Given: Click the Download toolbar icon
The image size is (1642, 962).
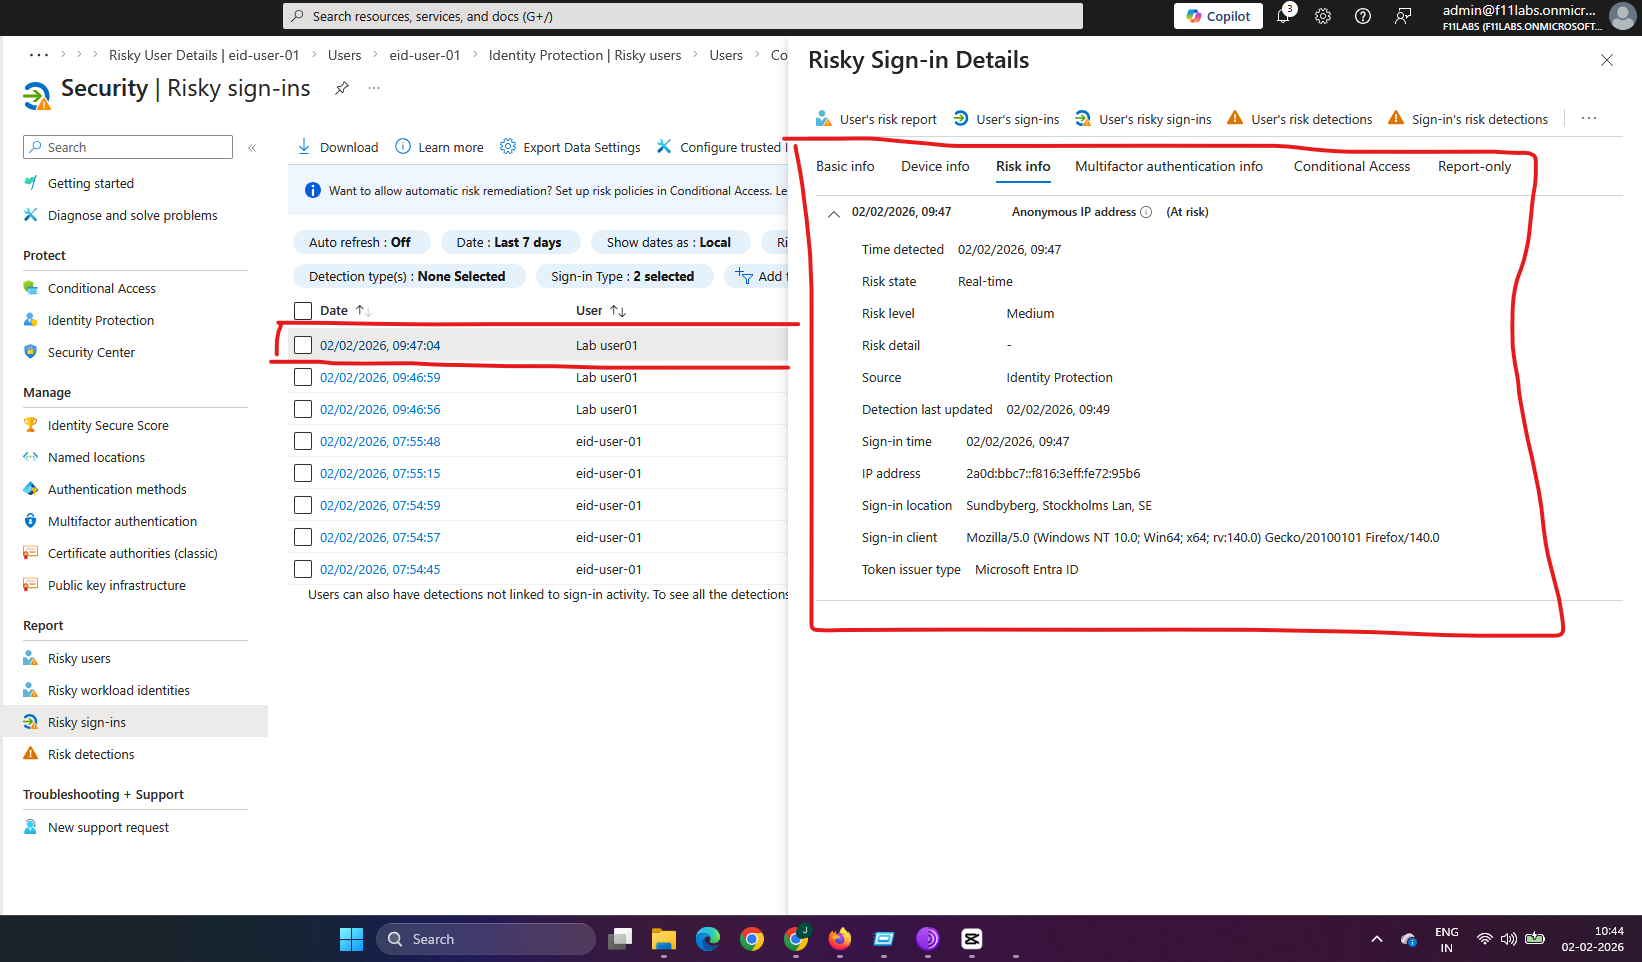Looking at the screenshot, I should click(304, 147).
